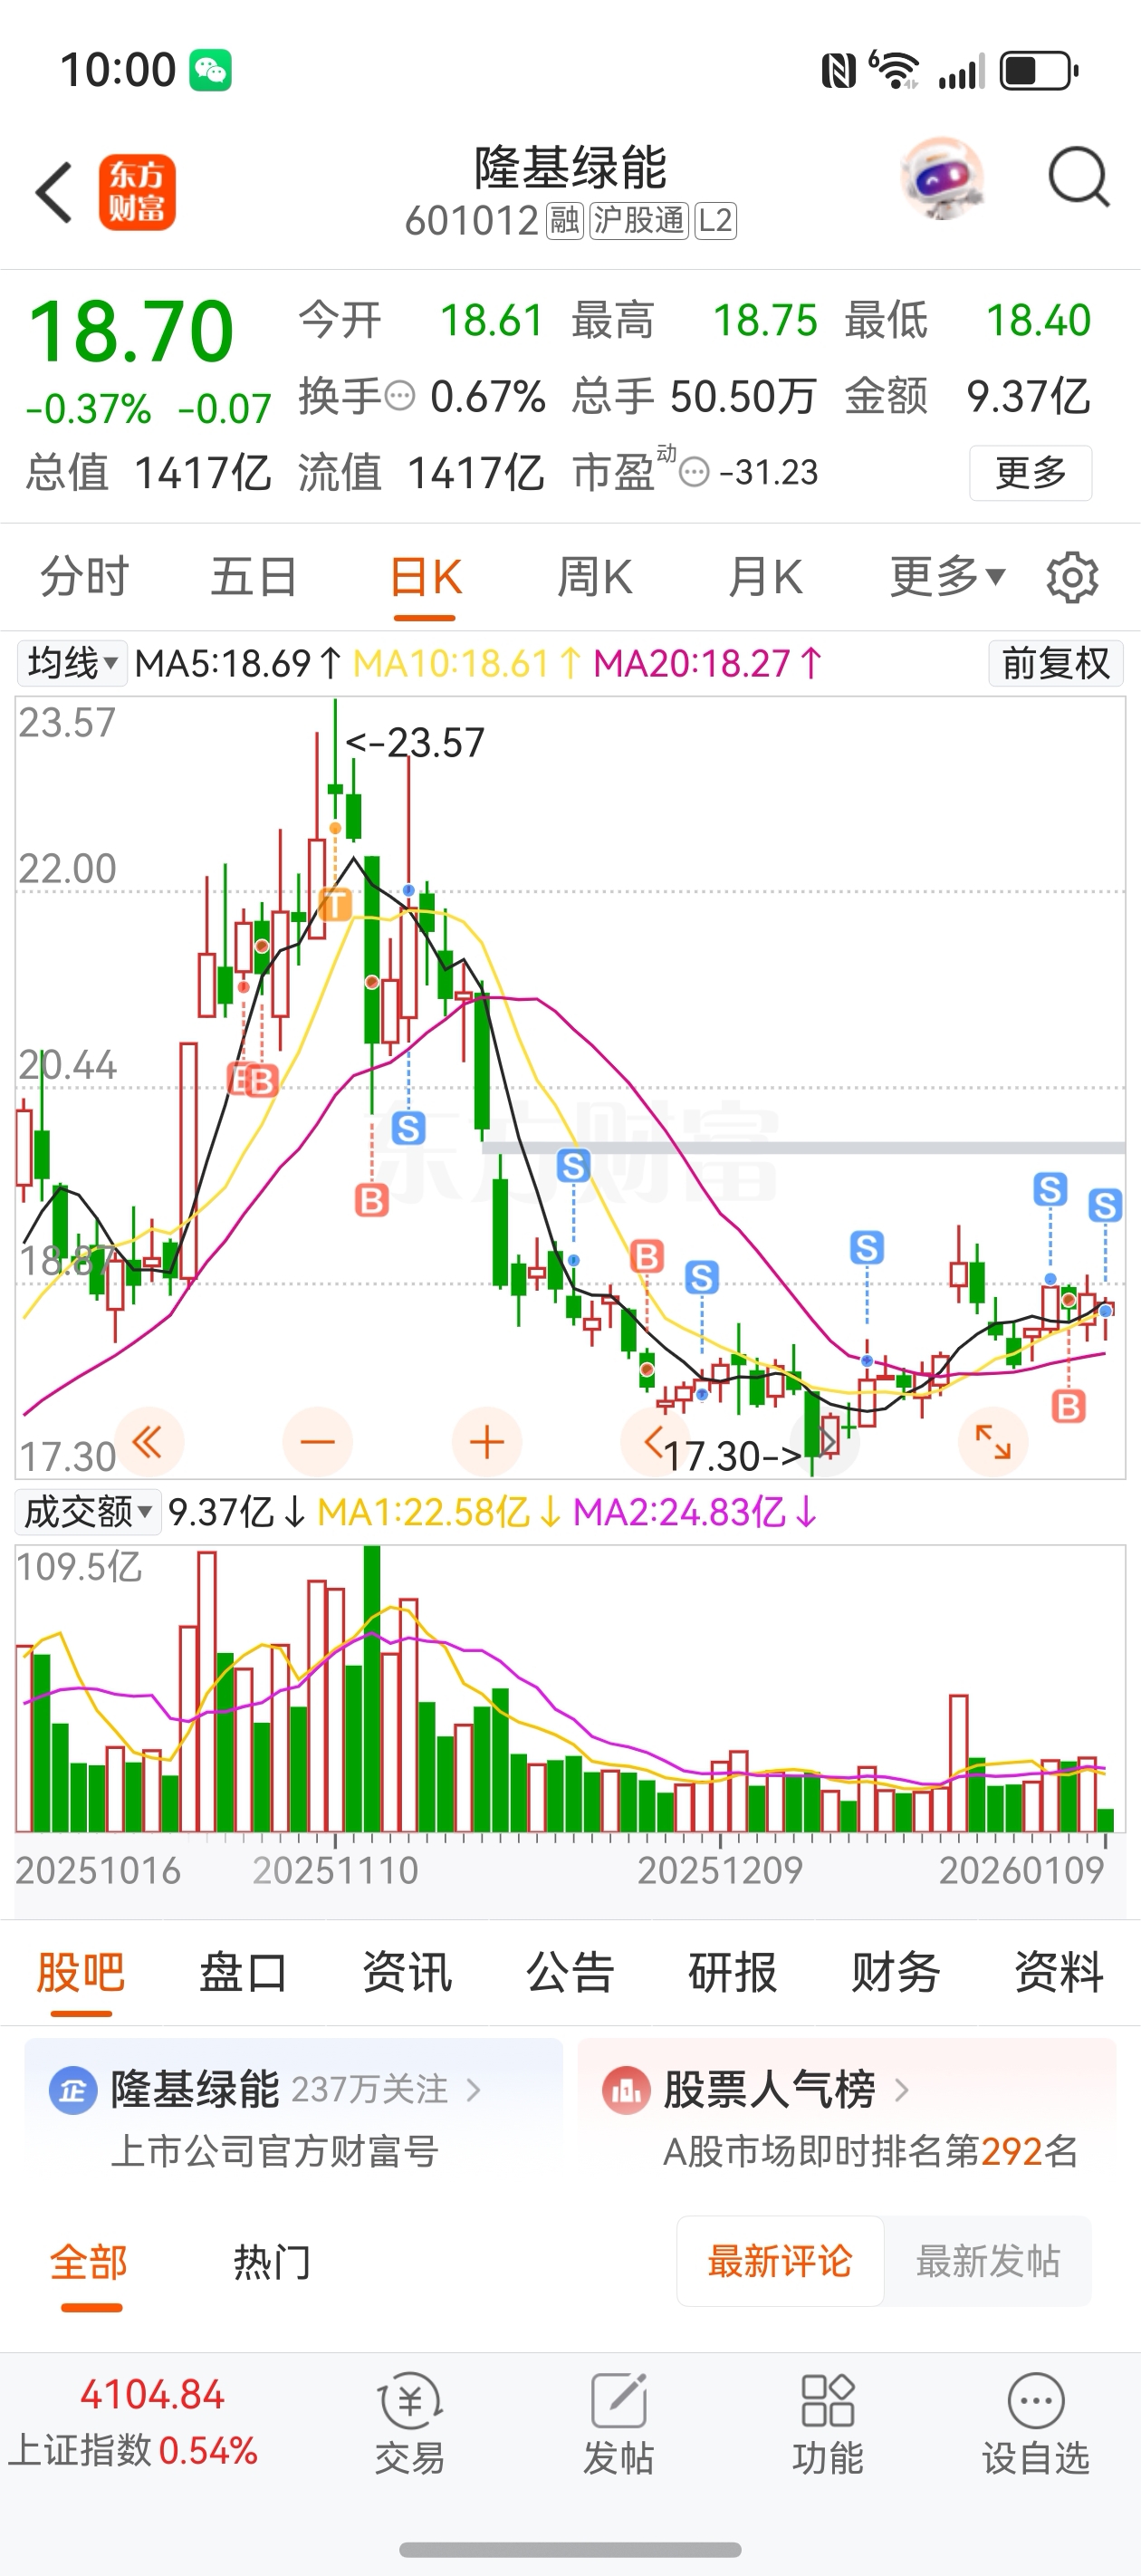
Task: Tap the MA1:22.58亿 volume average
Action: point(439,1512)
